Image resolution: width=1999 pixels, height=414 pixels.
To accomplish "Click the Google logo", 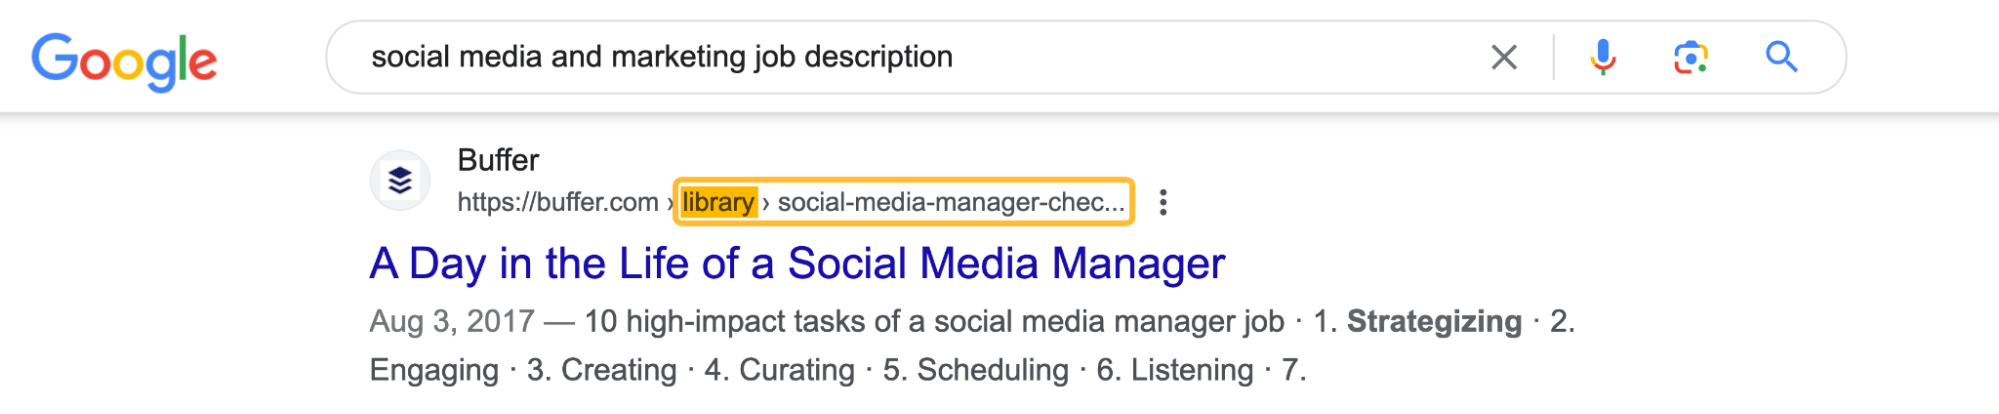I will [124, 60].
